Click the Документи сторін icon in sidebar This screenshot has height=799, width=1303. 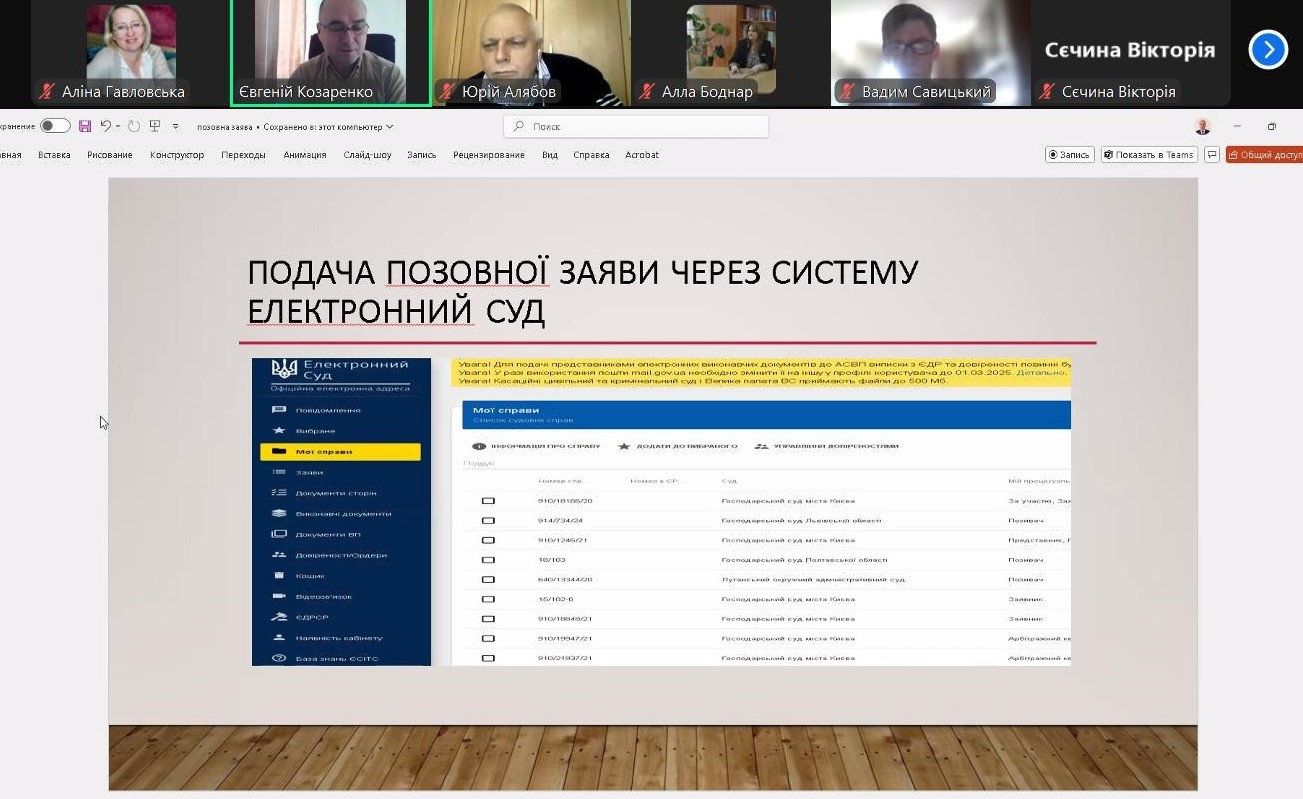(x=279, y=493)
